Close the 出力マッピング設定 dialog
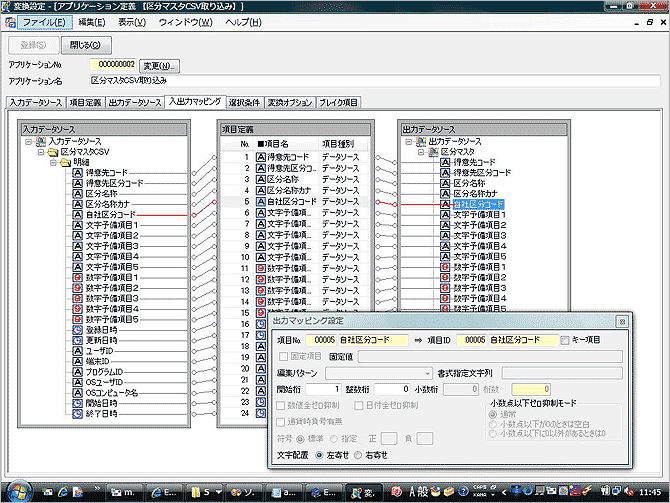 click(622, 321)
